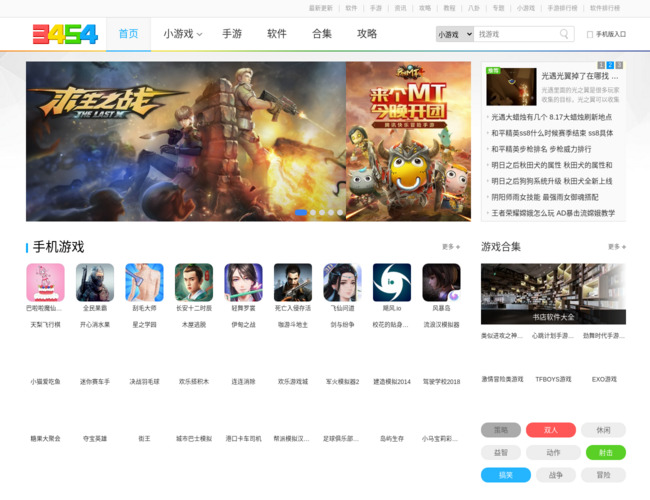Open the TFBOYS游戏 collection link
The image size is (650, 500).
(553, 379)
